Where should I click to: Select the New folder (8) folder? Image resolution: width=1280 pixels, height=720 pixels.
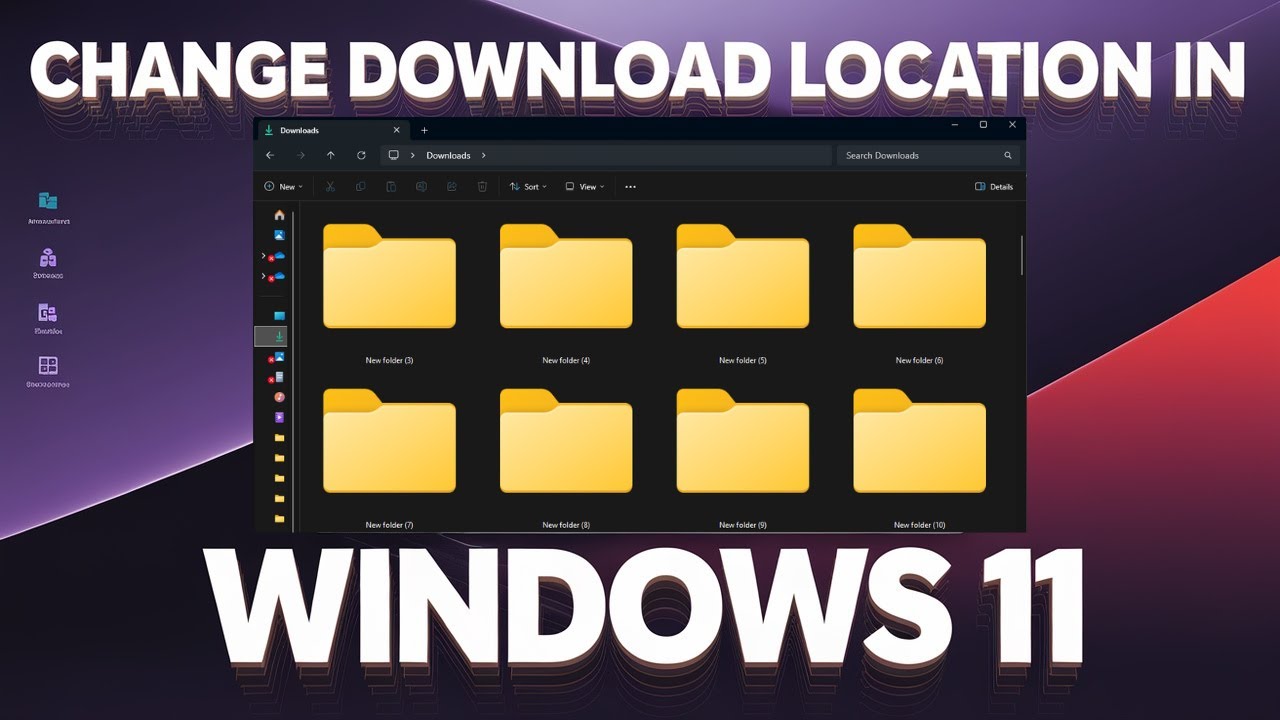pyautogui.click(x=566, y=458)
